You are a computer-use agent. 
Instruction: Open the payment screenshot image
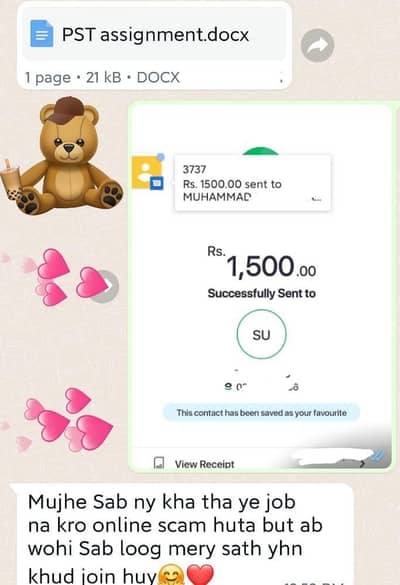pos(260,286)
